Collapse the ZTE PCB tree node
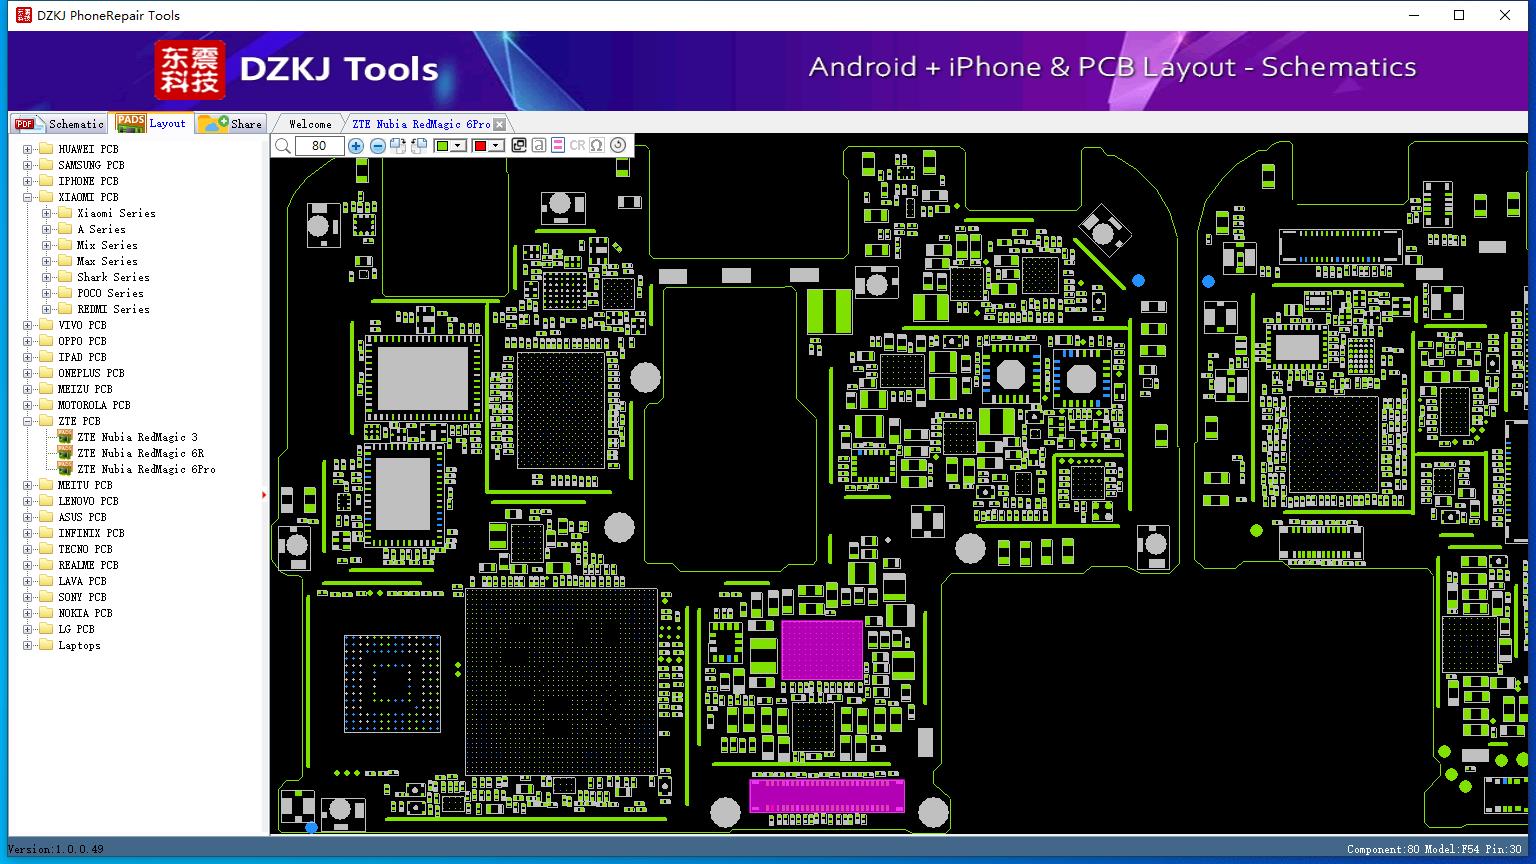This screenshot has width=1536, height=864. coord(28,421)
